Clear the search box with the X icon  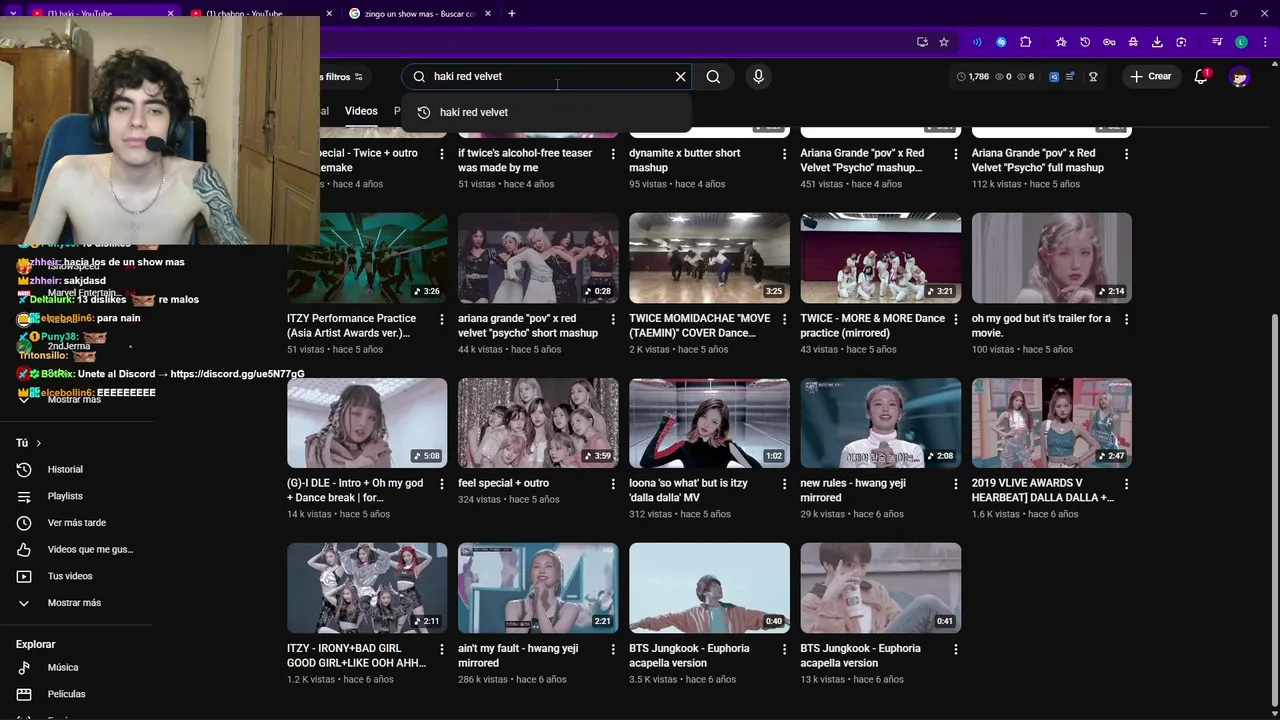point(681,76)
